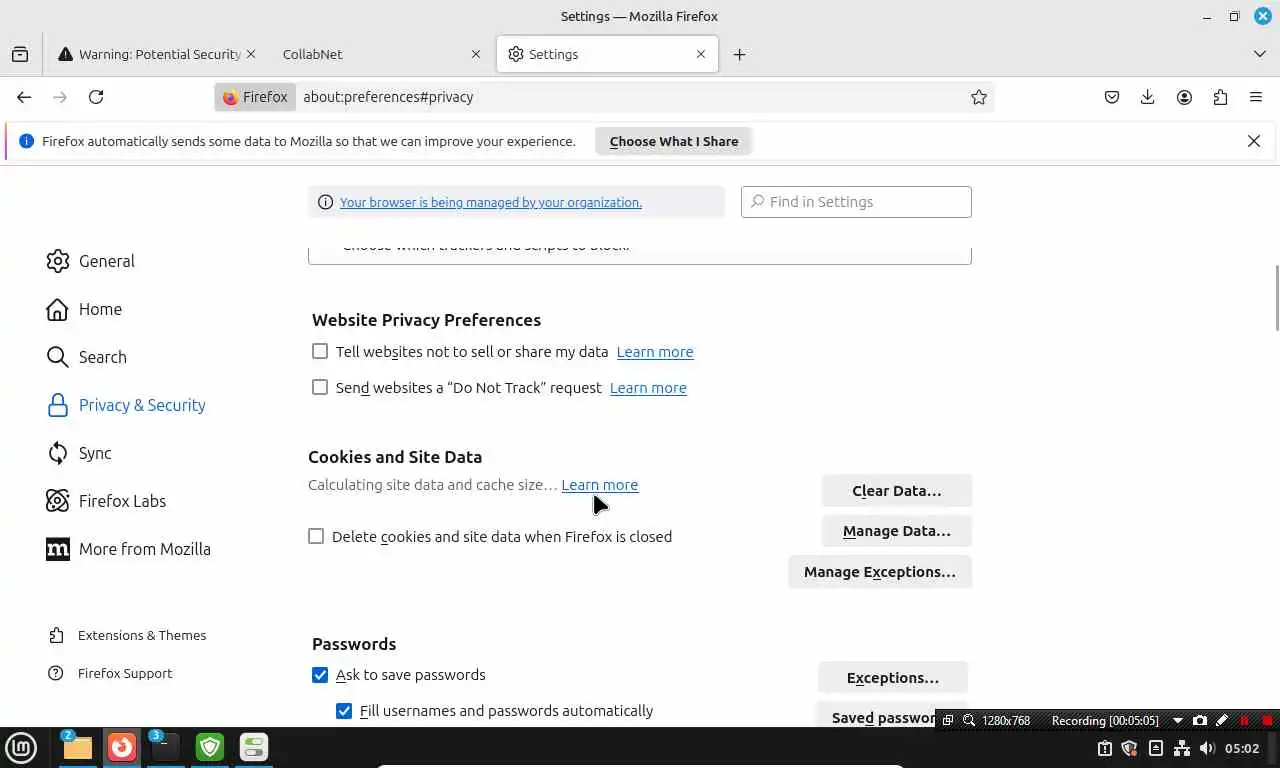Bookmark this page with star icon
Screen dimensions: 1280x768
click(x=979, y=97)
